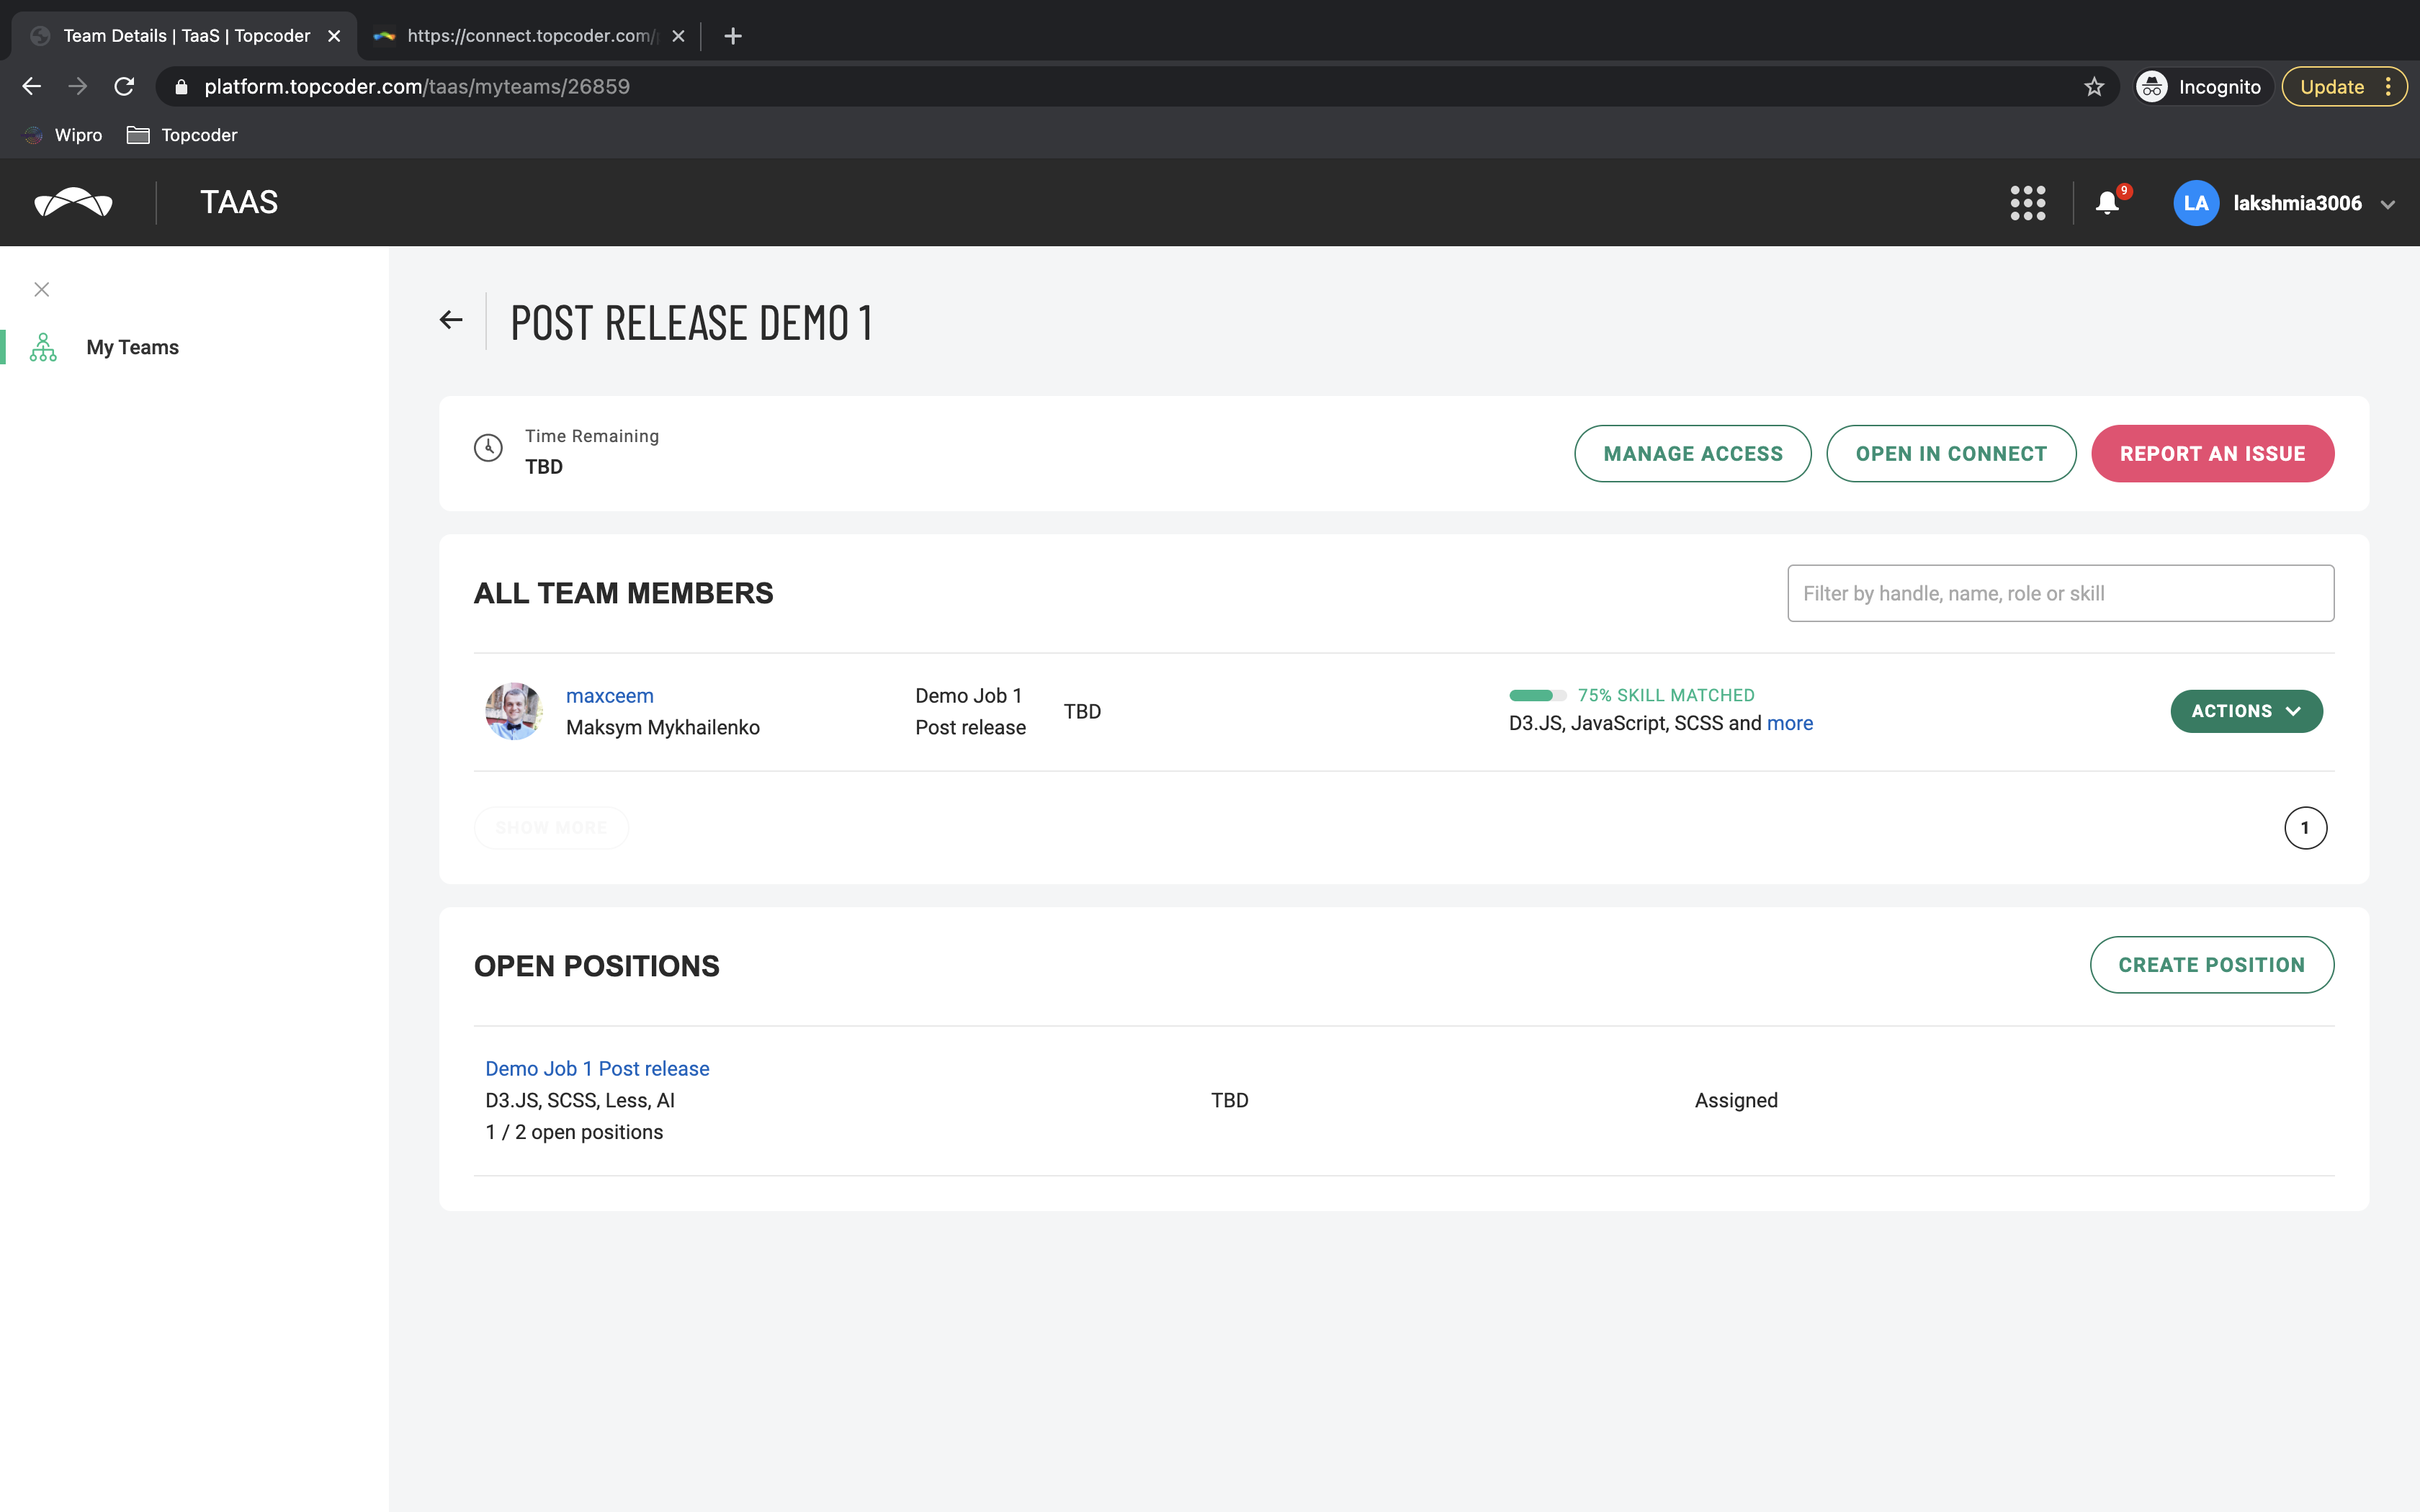The image size is (2420, 1512).
Task: Click 'D3.JS, SCSS, Less, AI' skills text
Action: (580, 1100)
